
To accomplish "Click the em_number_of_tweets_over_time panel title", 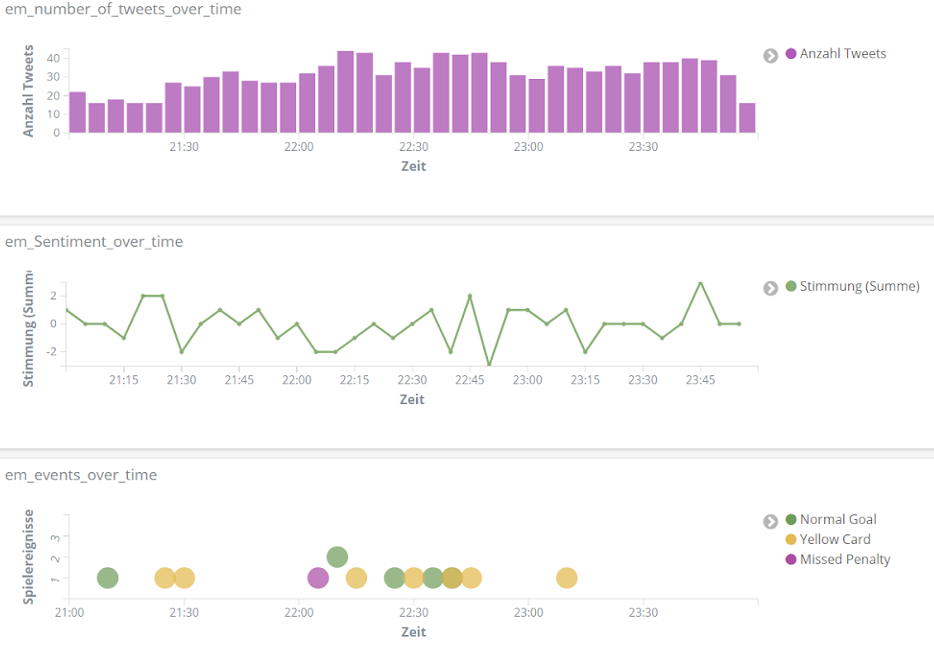I will pos(123,9).
